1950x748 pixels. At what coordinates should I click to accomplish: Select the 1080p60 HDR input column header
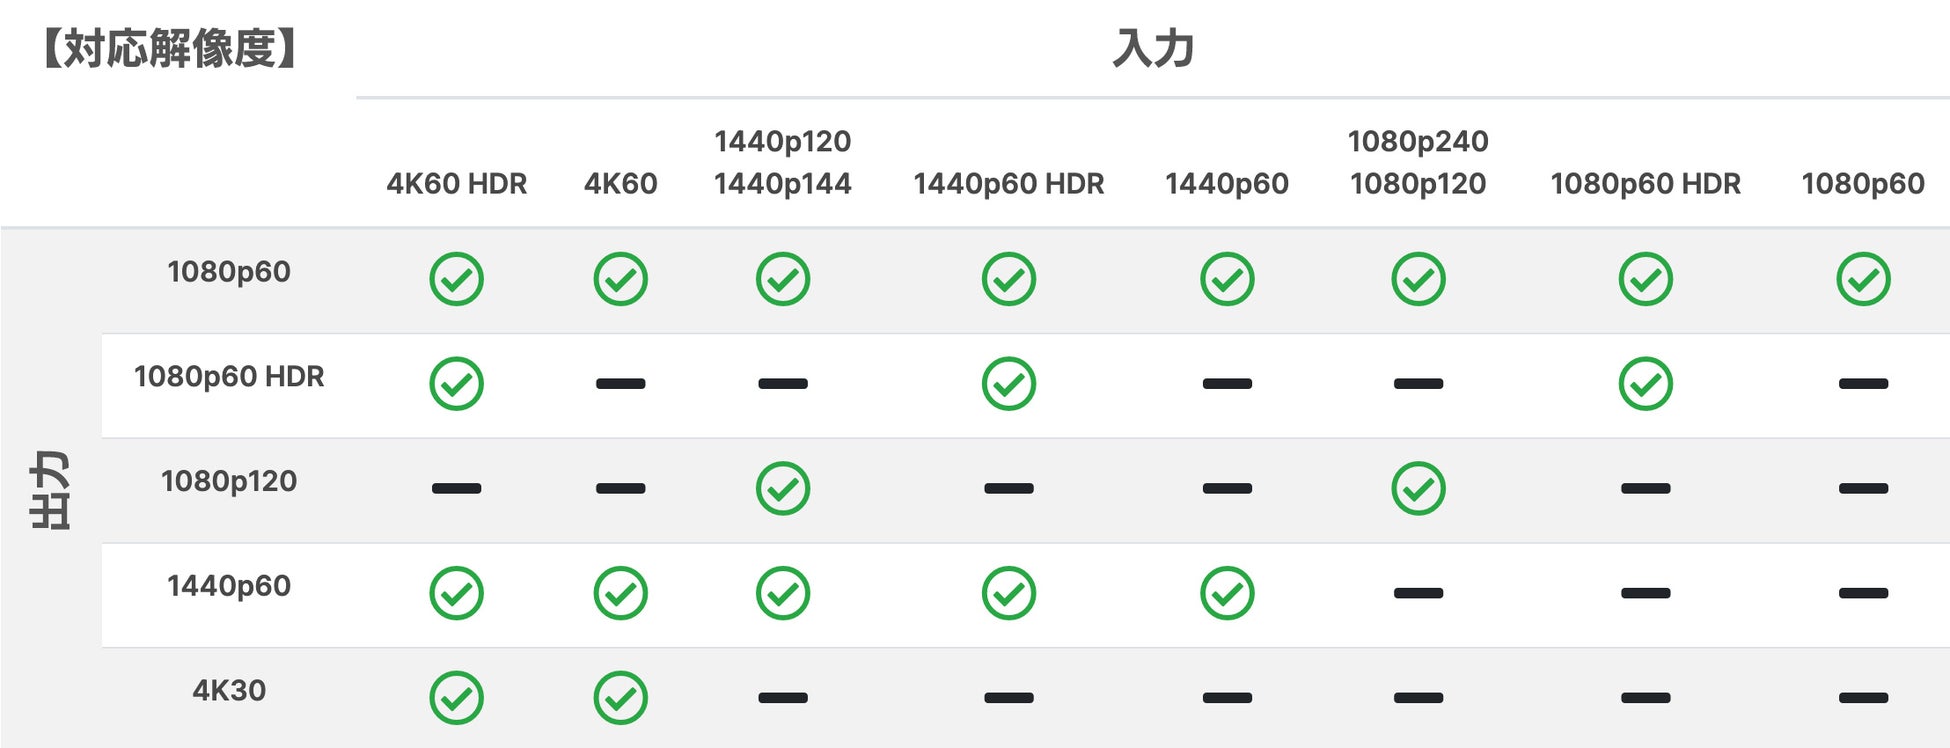click(x=1645, y=184)
